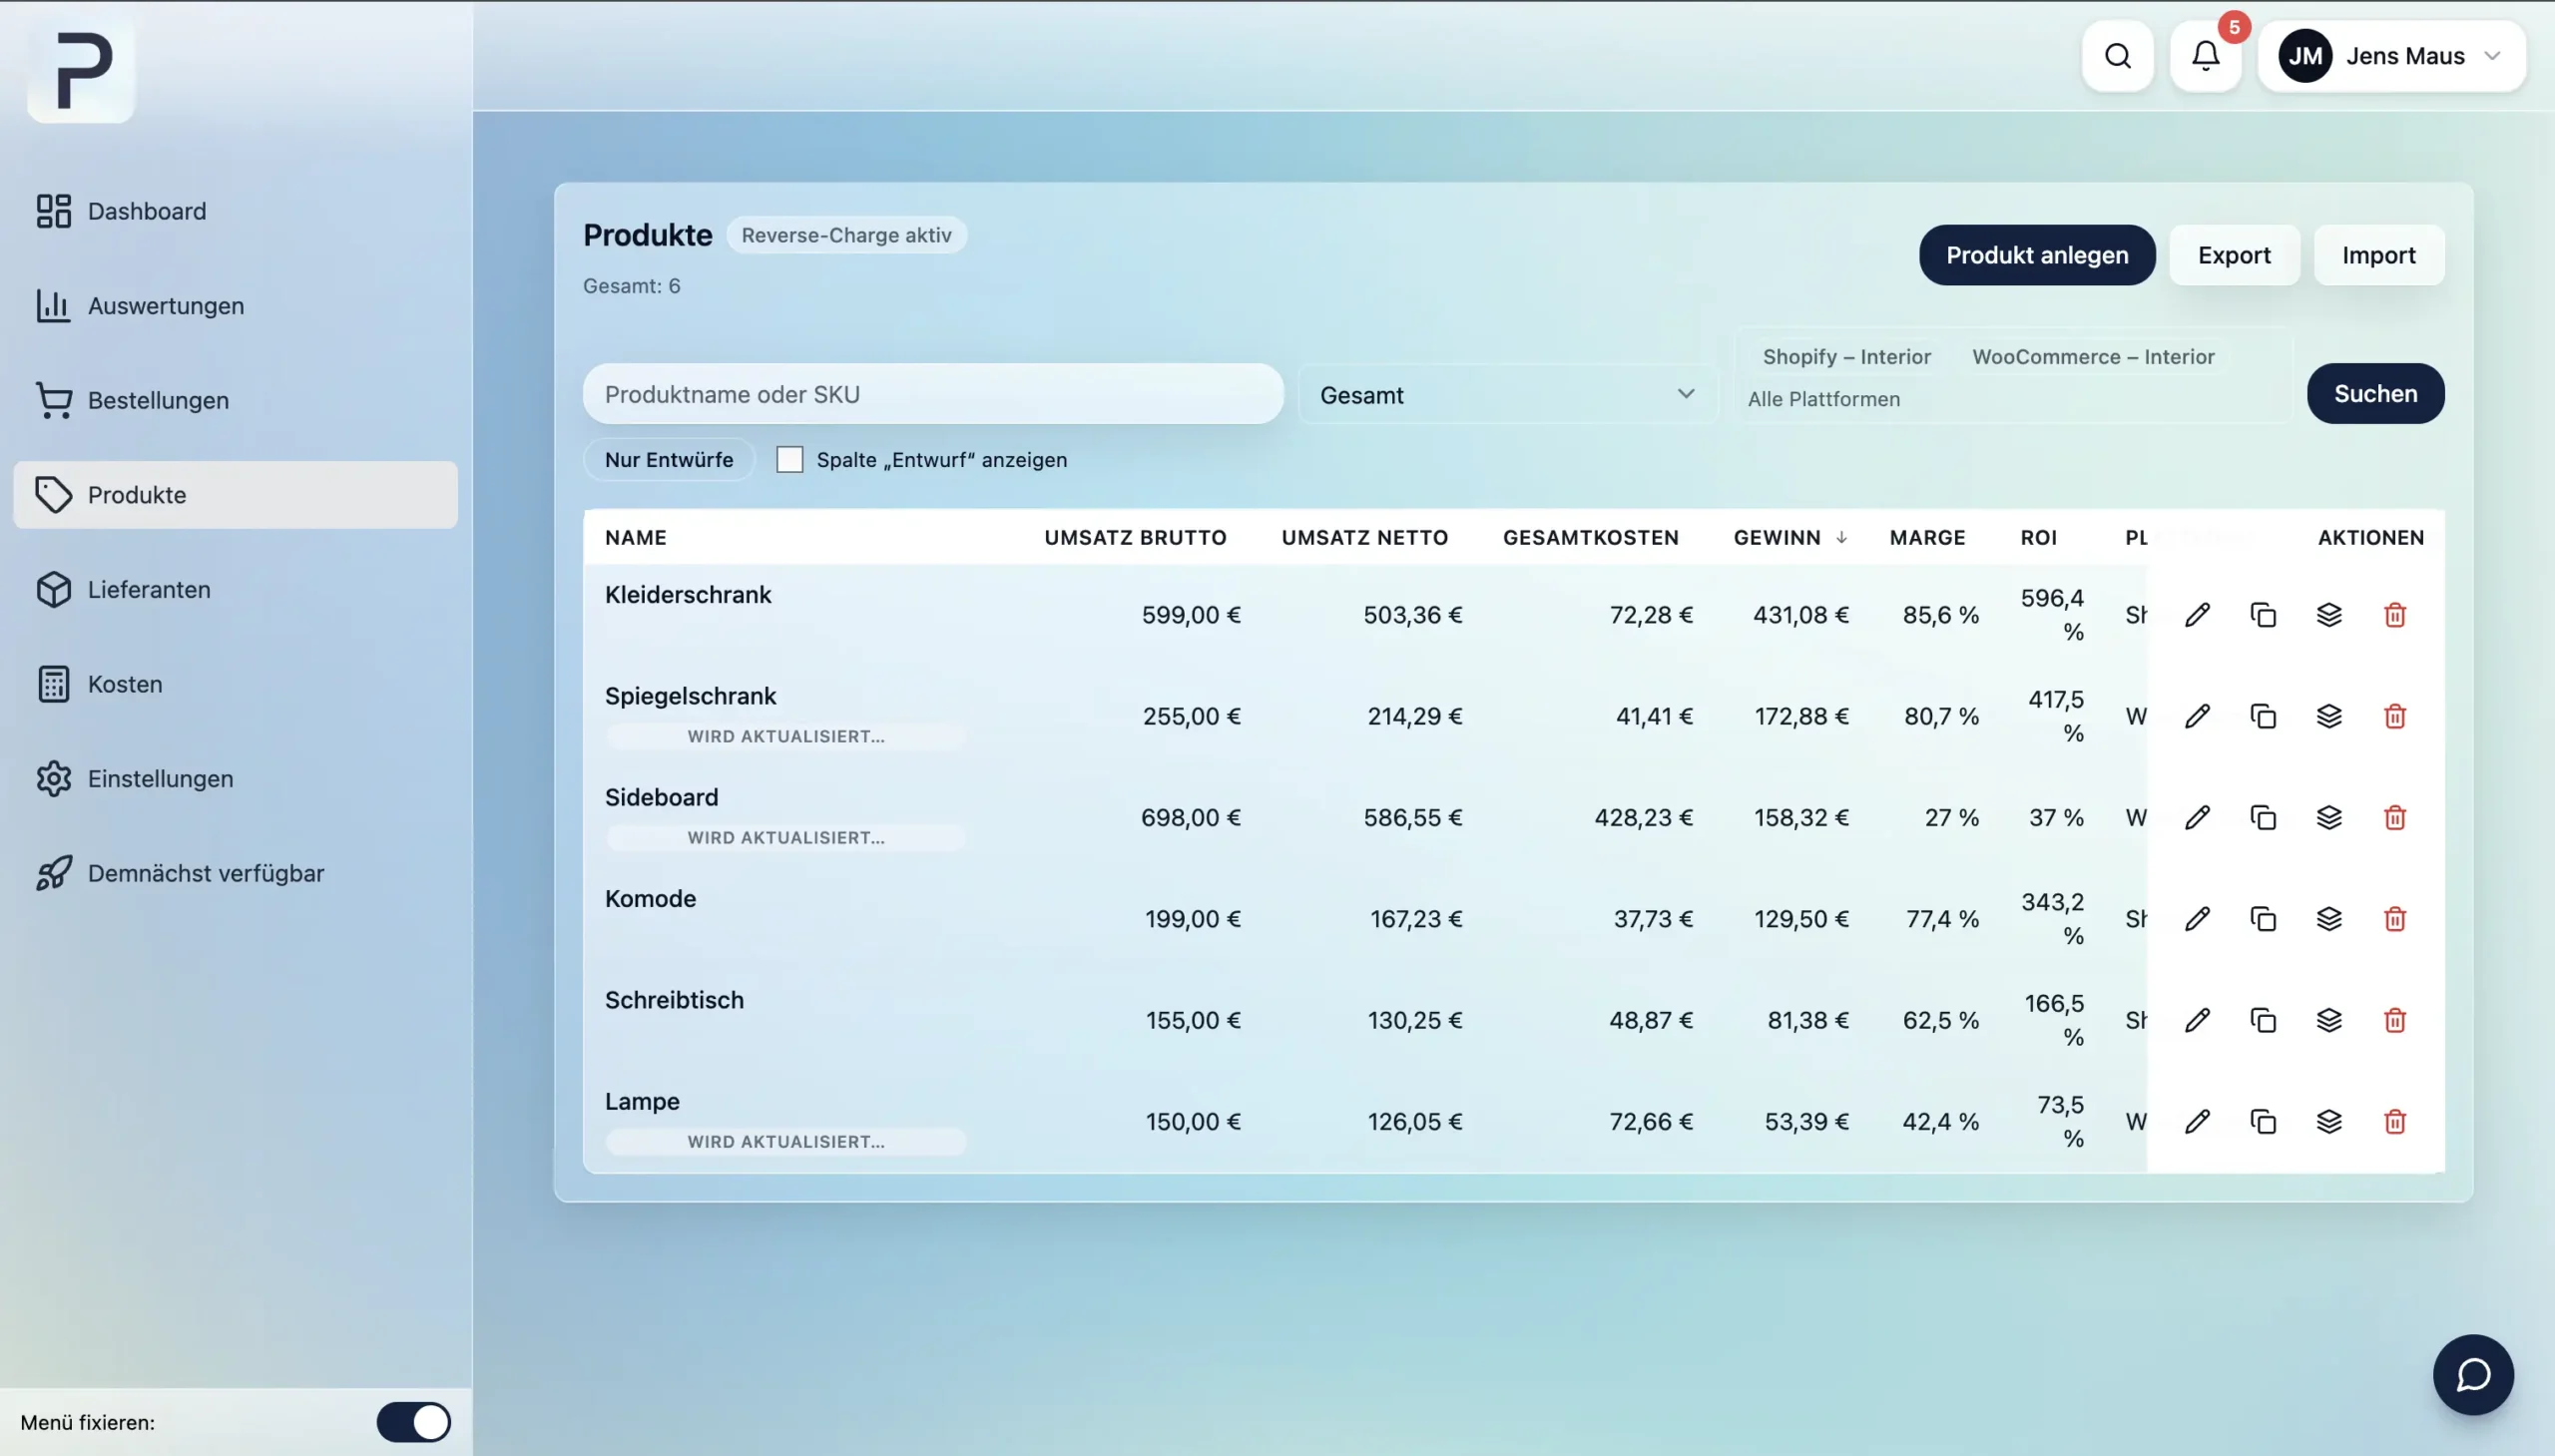Click the P logo in sidebar

pyautogui.click(x=82, y=69)
